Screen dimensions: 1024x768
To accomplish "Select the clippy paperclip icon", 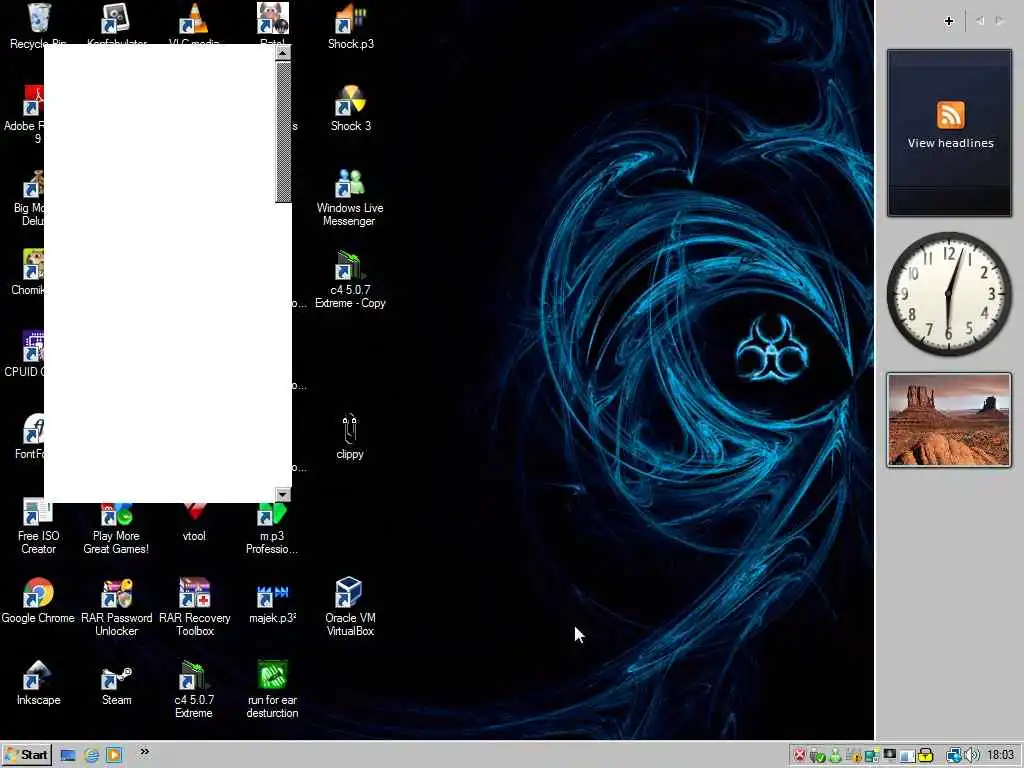I will coord(349,436).
